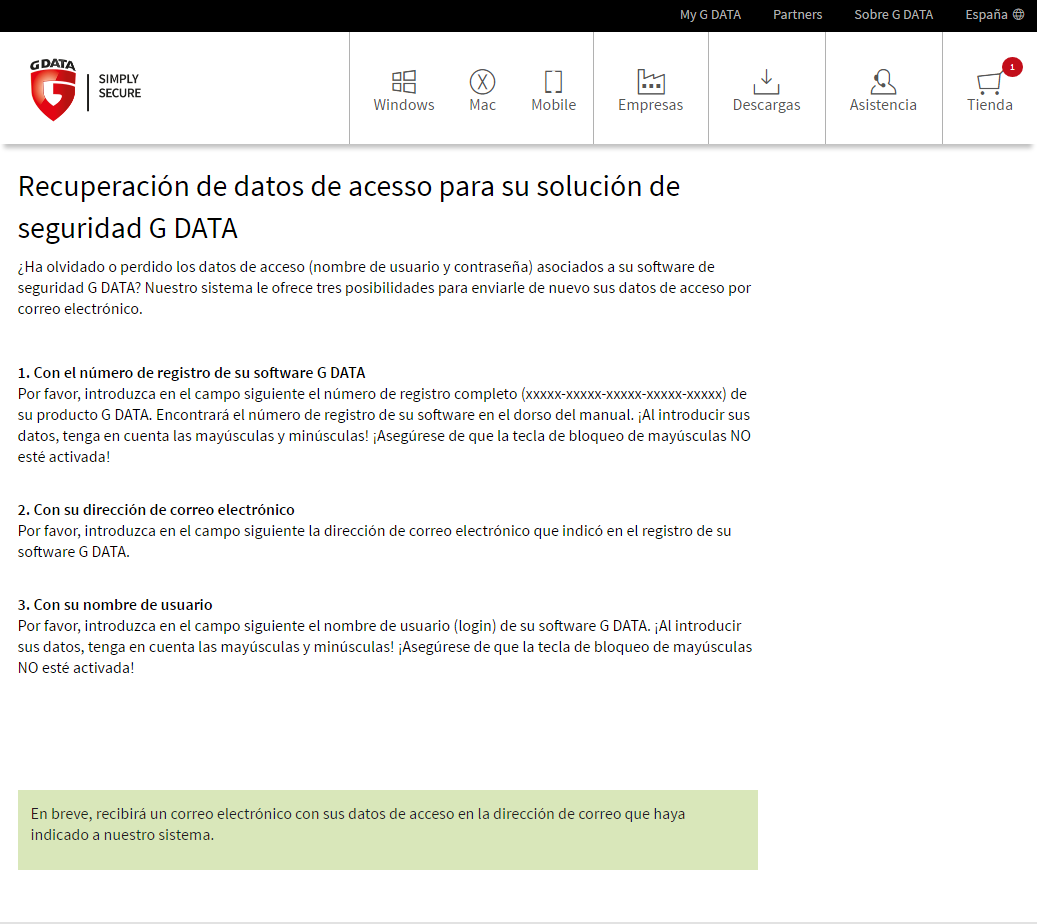1037x924 pixels.
Task: Open Sobre G DATA link
Action: coord(893,15)
